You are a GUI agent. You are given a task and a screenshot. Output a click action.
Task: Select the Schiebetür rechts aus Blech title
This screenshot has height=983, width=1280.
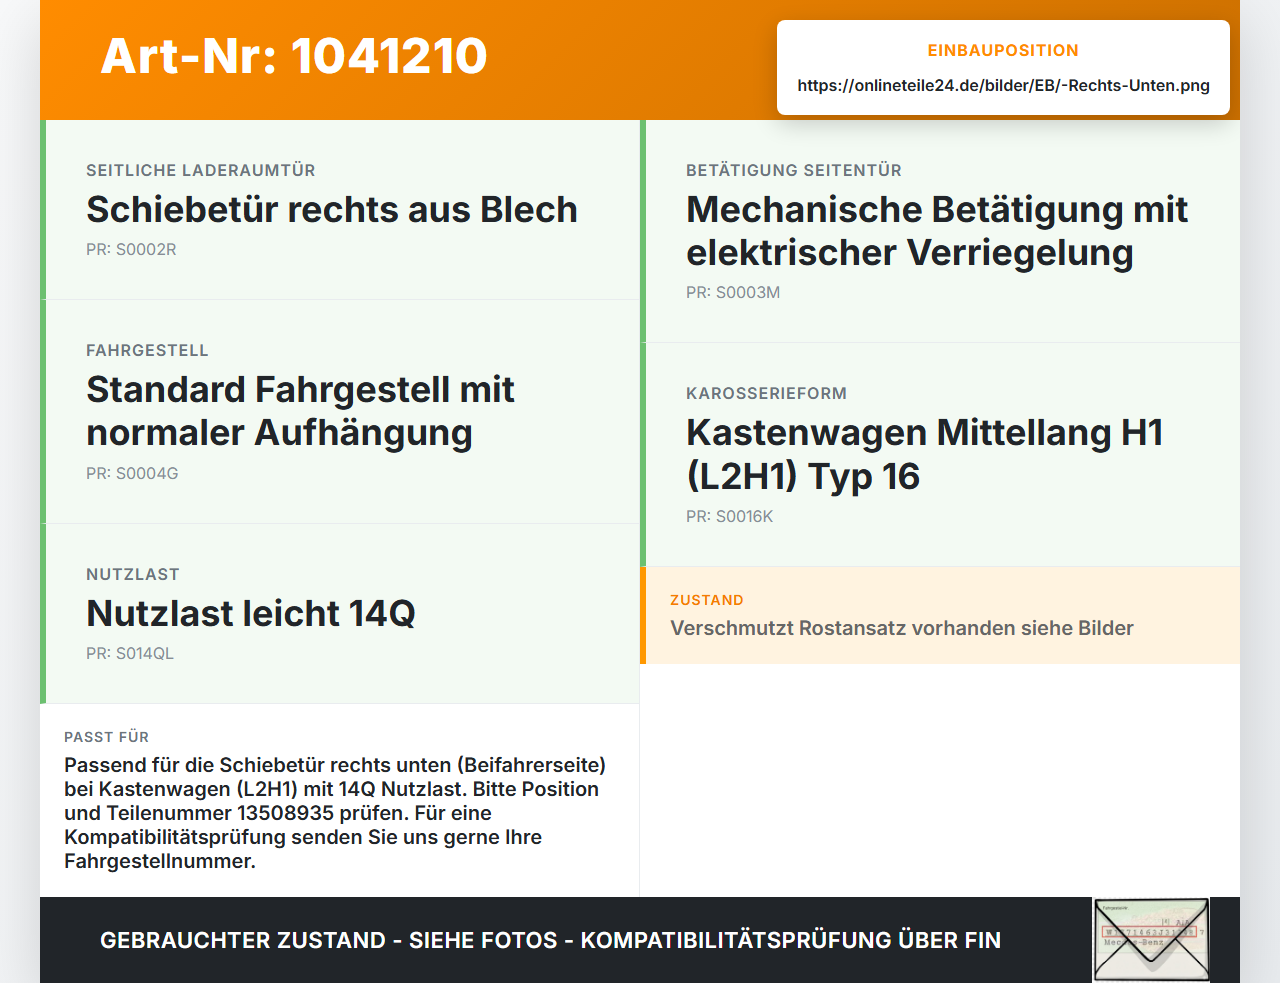pyautogui.click(x=332, y=209)
